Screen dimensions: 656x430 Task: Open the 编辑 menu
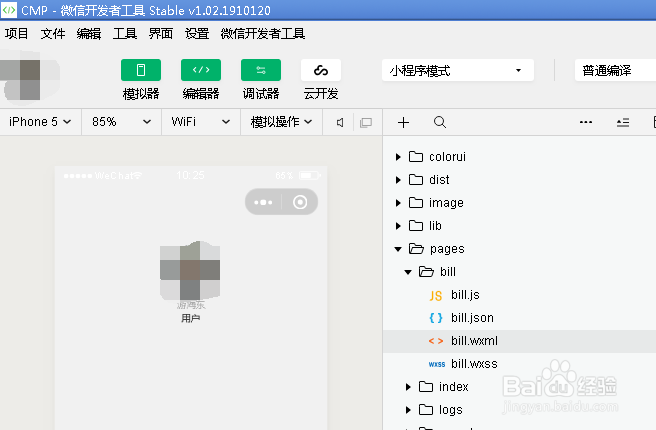click(89, 33)
